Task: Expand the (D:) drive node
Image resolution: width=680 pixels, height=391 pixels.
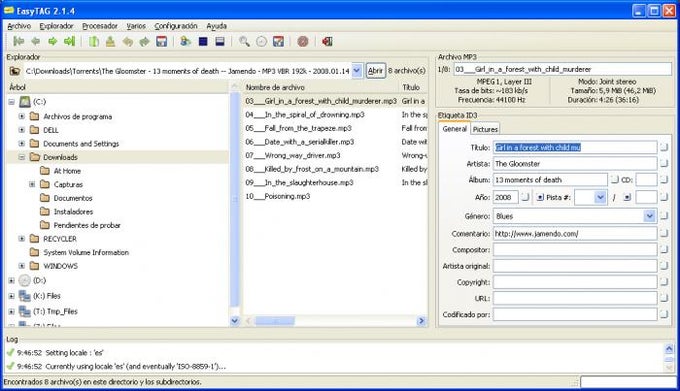Action: [12, 280]
